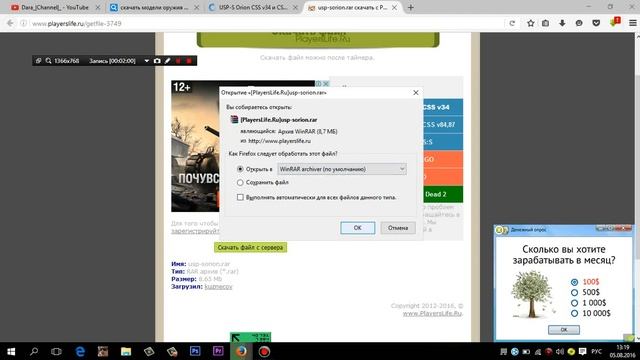Click the pencil draw icon on recorder bar
Viewport: 640px width, 360px height.
167,61
